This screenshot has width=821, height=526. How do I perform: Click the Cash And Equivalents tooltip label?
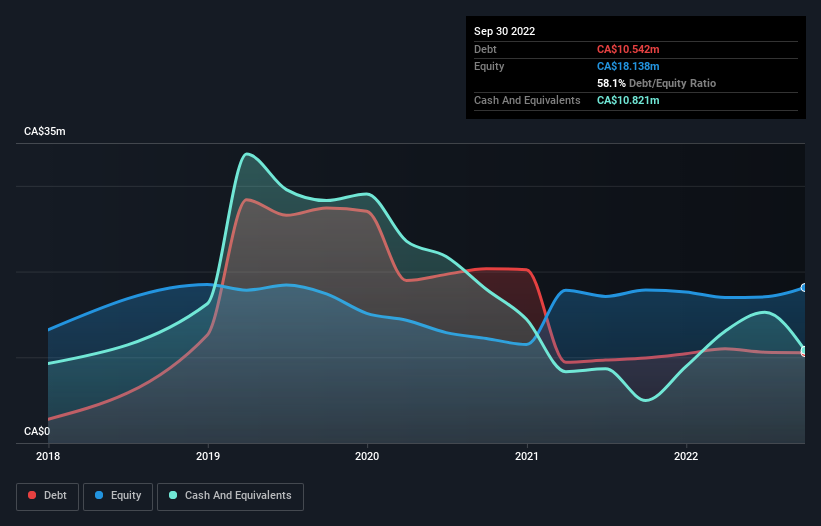click(x=527, y=100)
